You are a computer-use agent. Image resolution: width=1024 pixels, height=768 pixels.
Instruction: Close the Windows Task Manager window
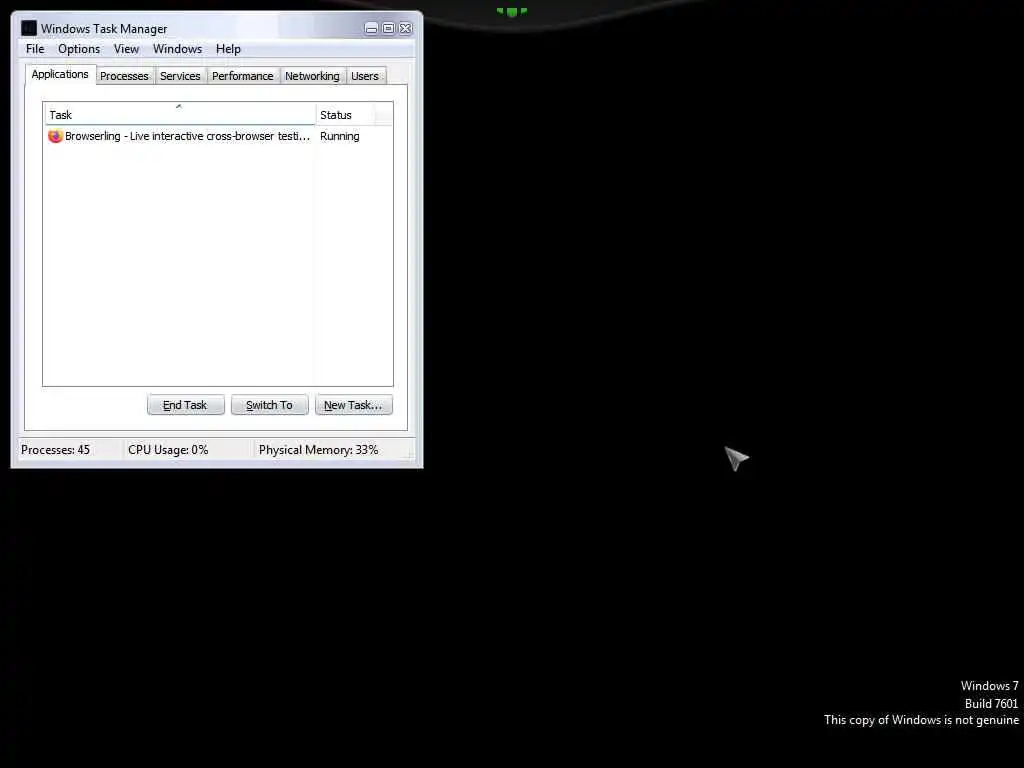(x=405, y=28)
